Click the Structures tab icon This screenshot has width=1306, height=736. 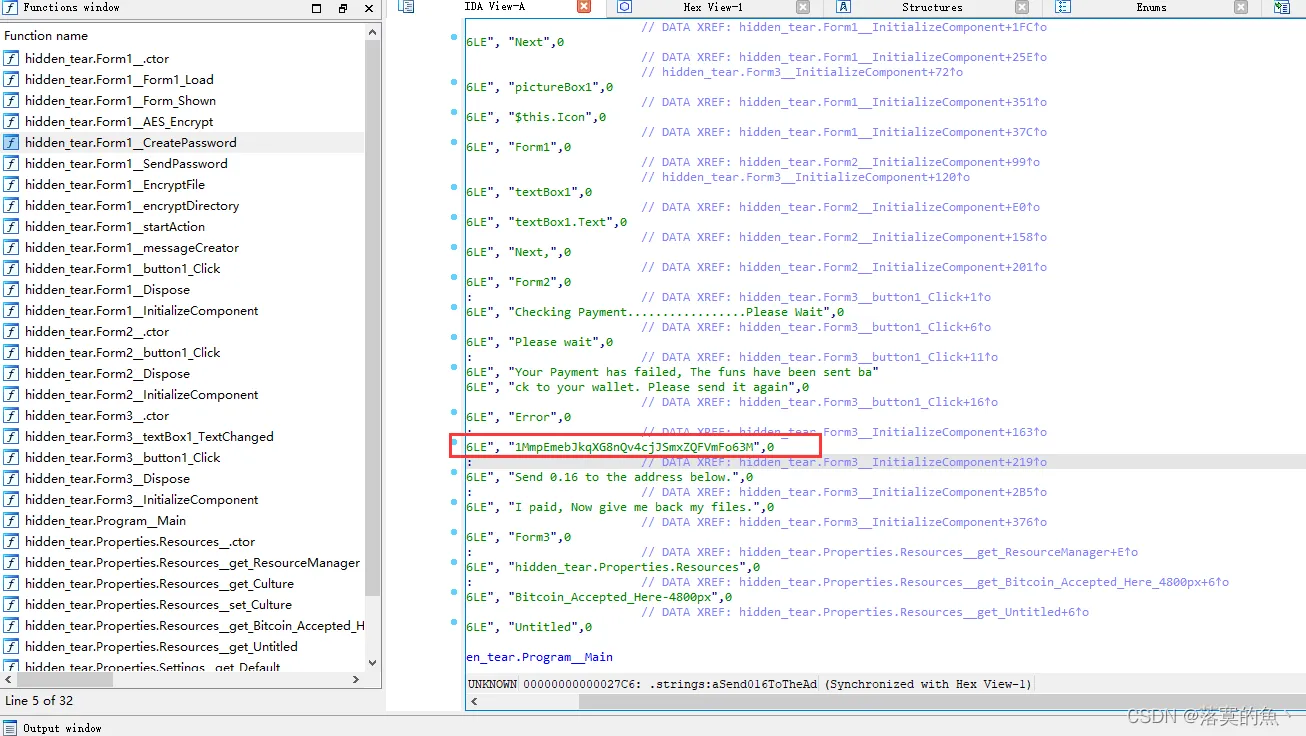click(x=843, y=7)
